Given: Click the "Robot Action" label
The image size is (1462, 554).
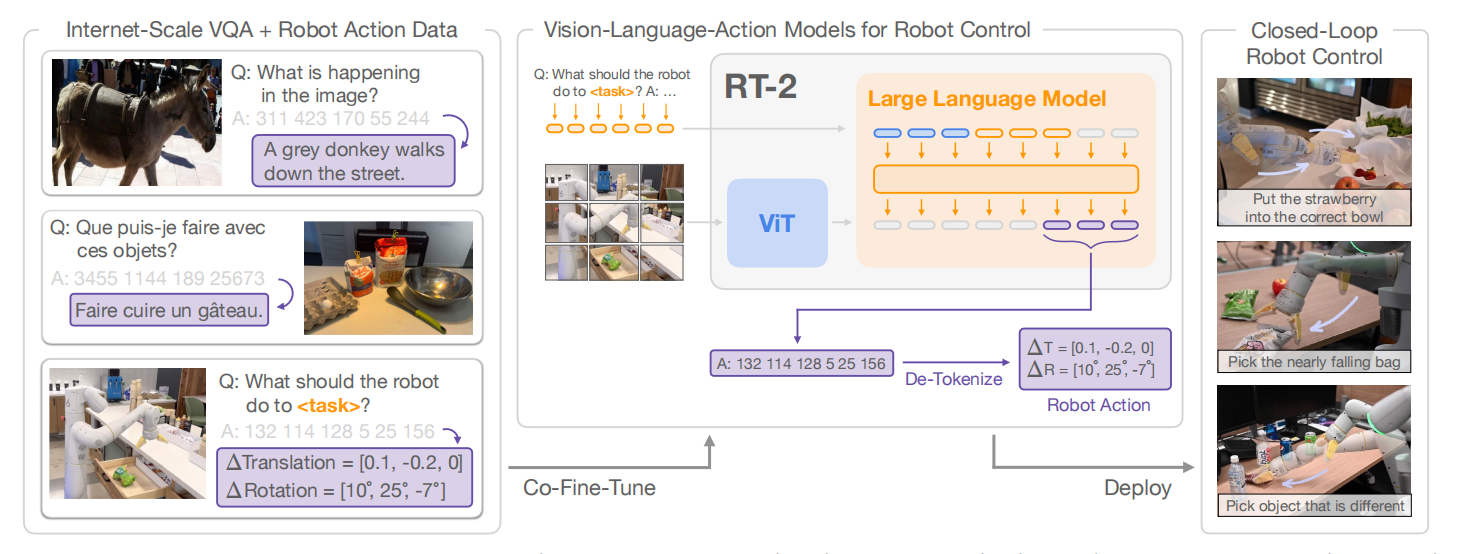Looking at the screenshot, I should click(x=1098, y=405).
